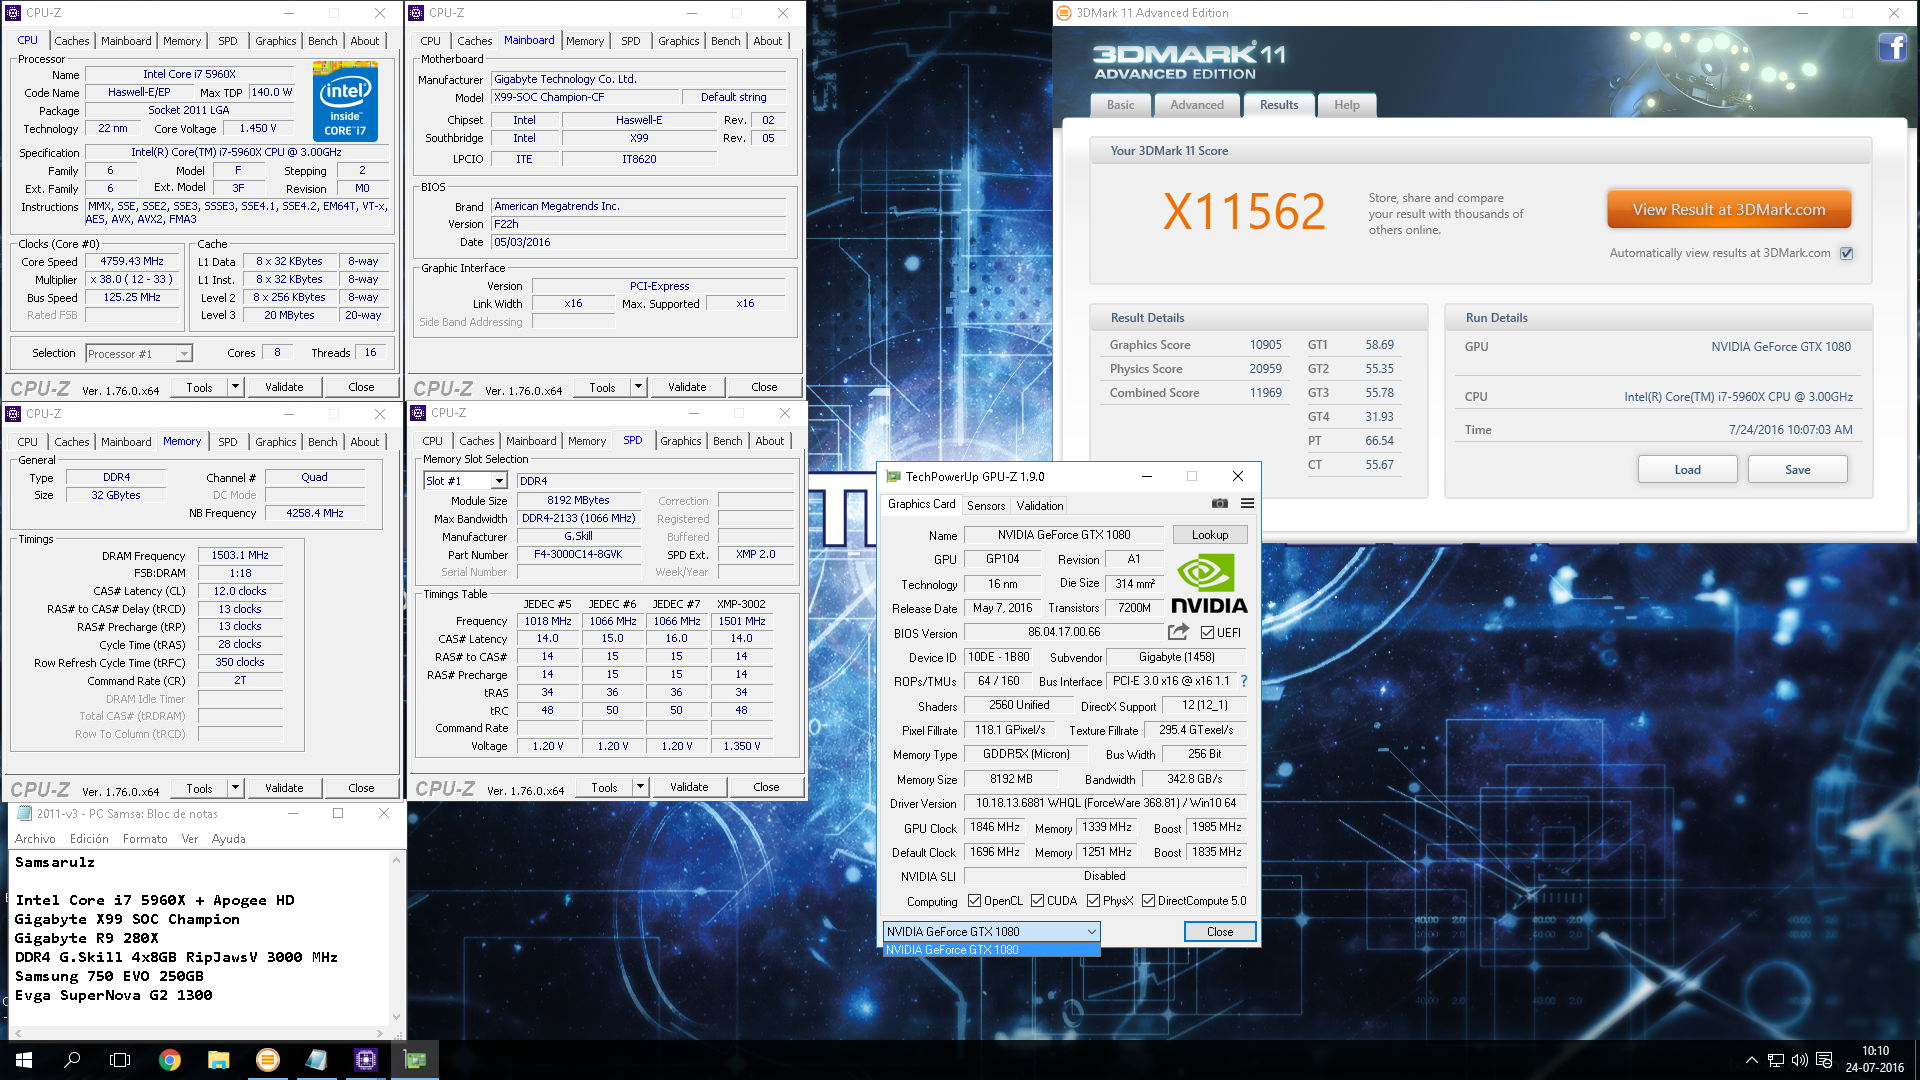The width and height of the screenshot is (1920, 1080).
Task: Click the NVIDIA logo in GPU-Z
Action: coord(1209,585)
